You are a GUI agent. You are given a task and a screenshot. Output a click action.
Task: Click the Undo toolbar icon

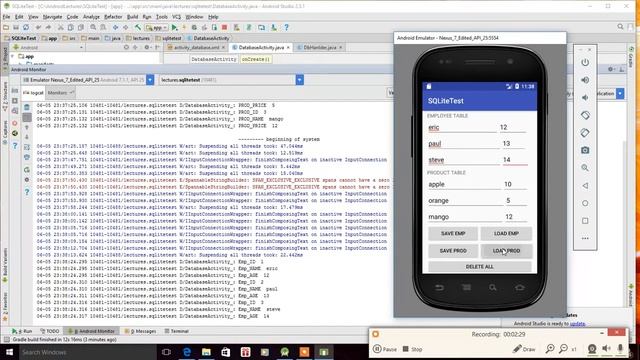coord(38,27)
